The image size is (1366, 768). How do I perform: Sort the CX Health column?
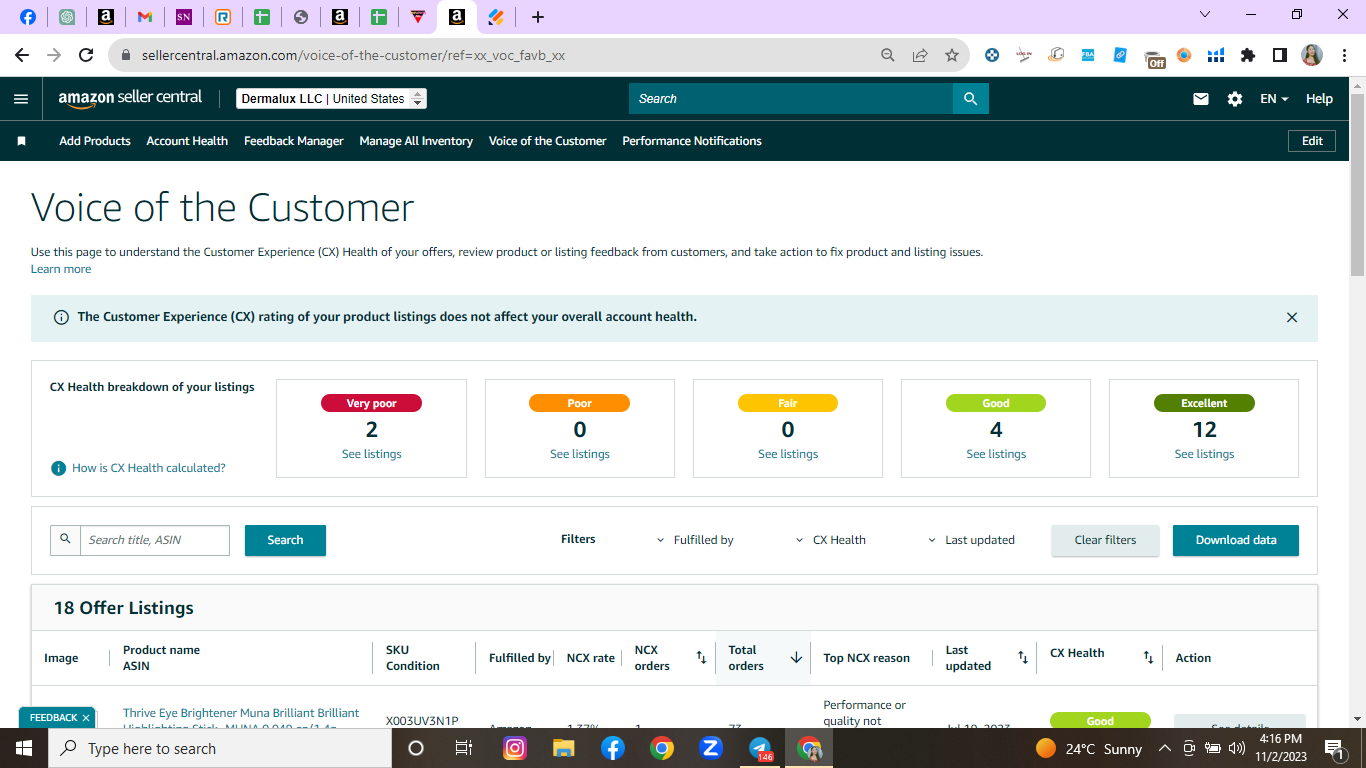point(1149,658)
